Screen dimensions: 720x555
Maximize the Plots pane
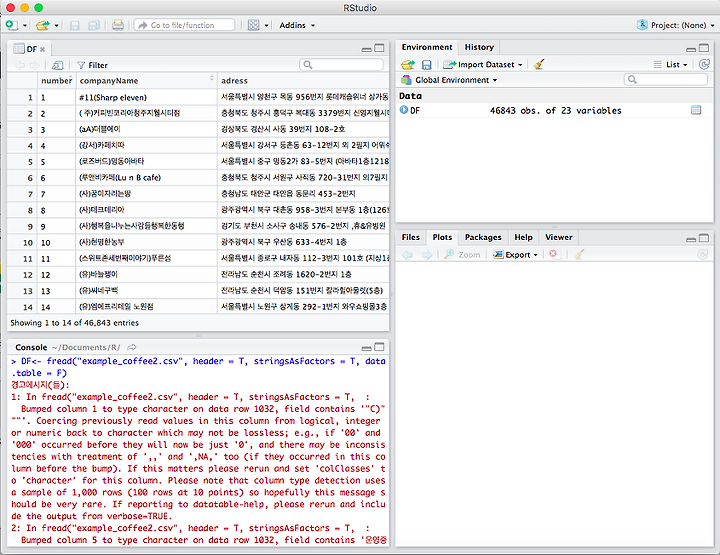[704, 238]
